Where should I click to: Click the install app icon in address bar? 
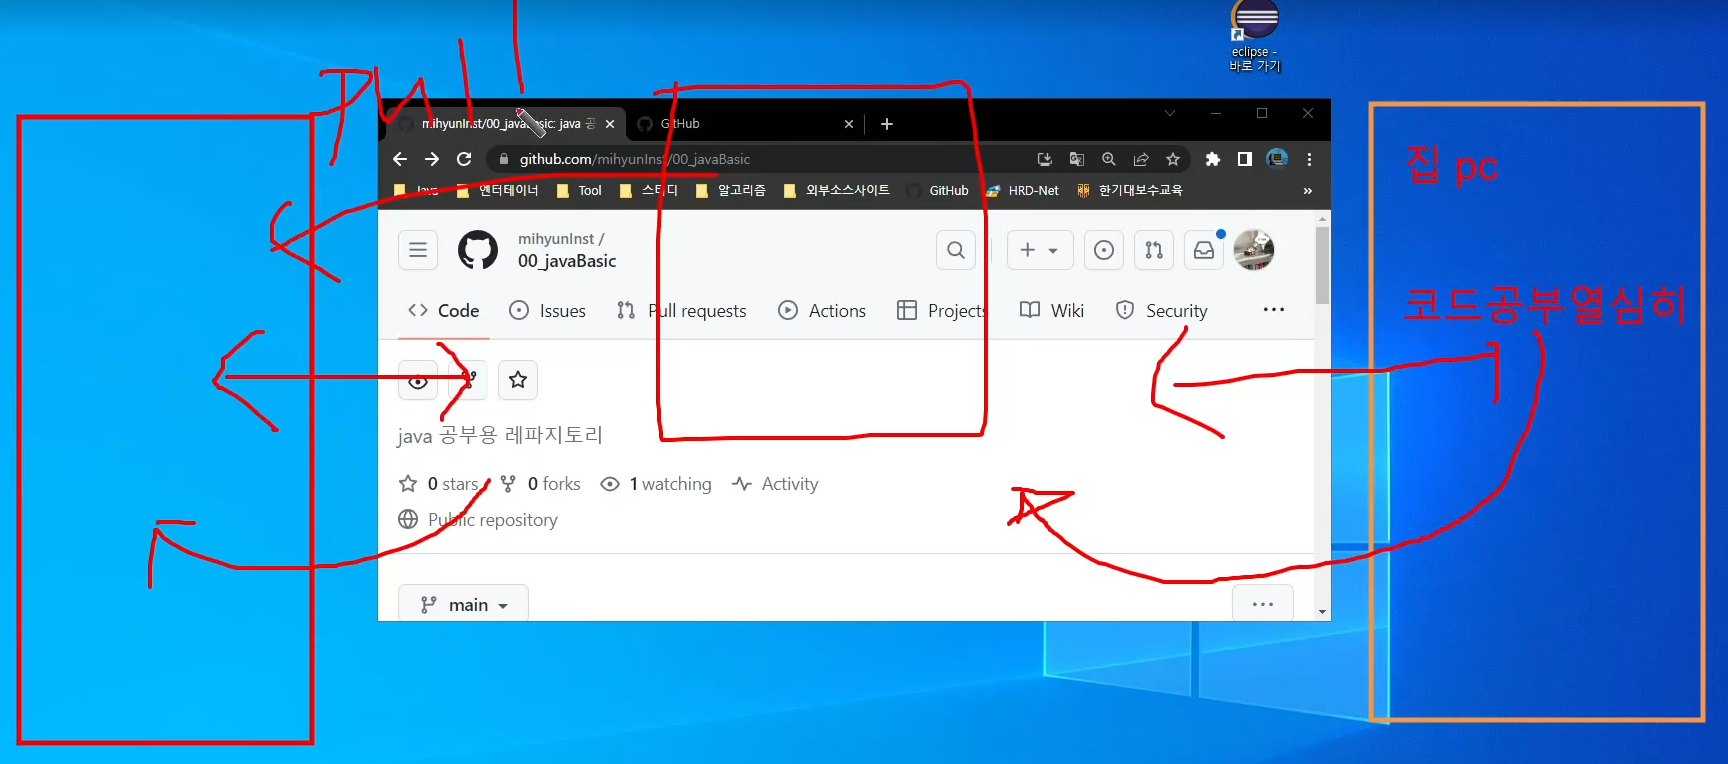1045,159
